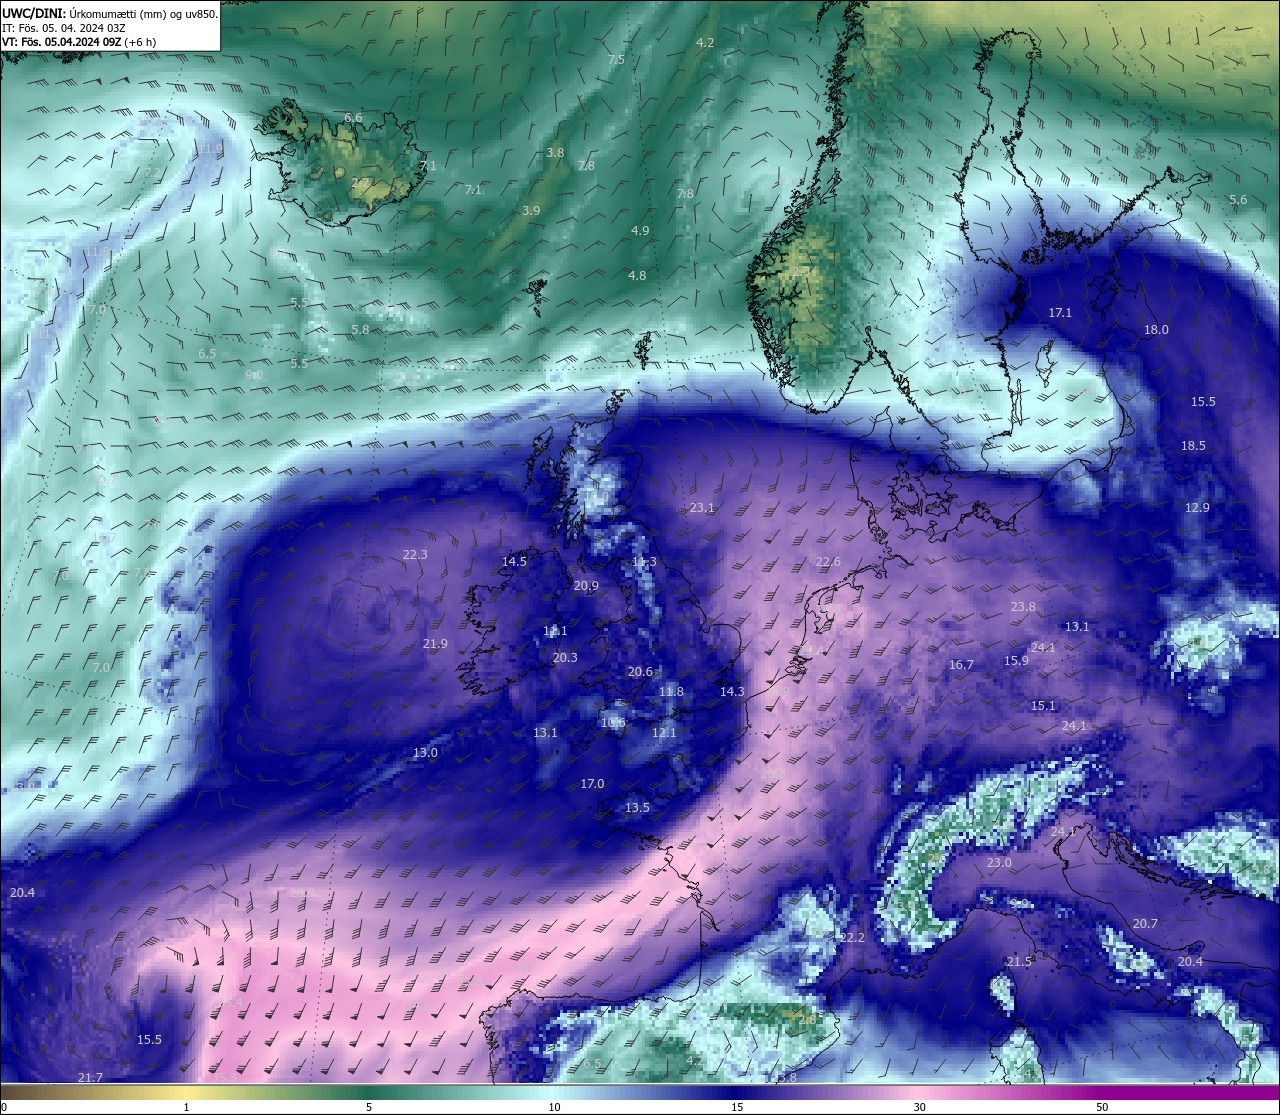Select the 21.9 value near the low centre
This screenshot has height=1115, width=1280.
point(435,644)
